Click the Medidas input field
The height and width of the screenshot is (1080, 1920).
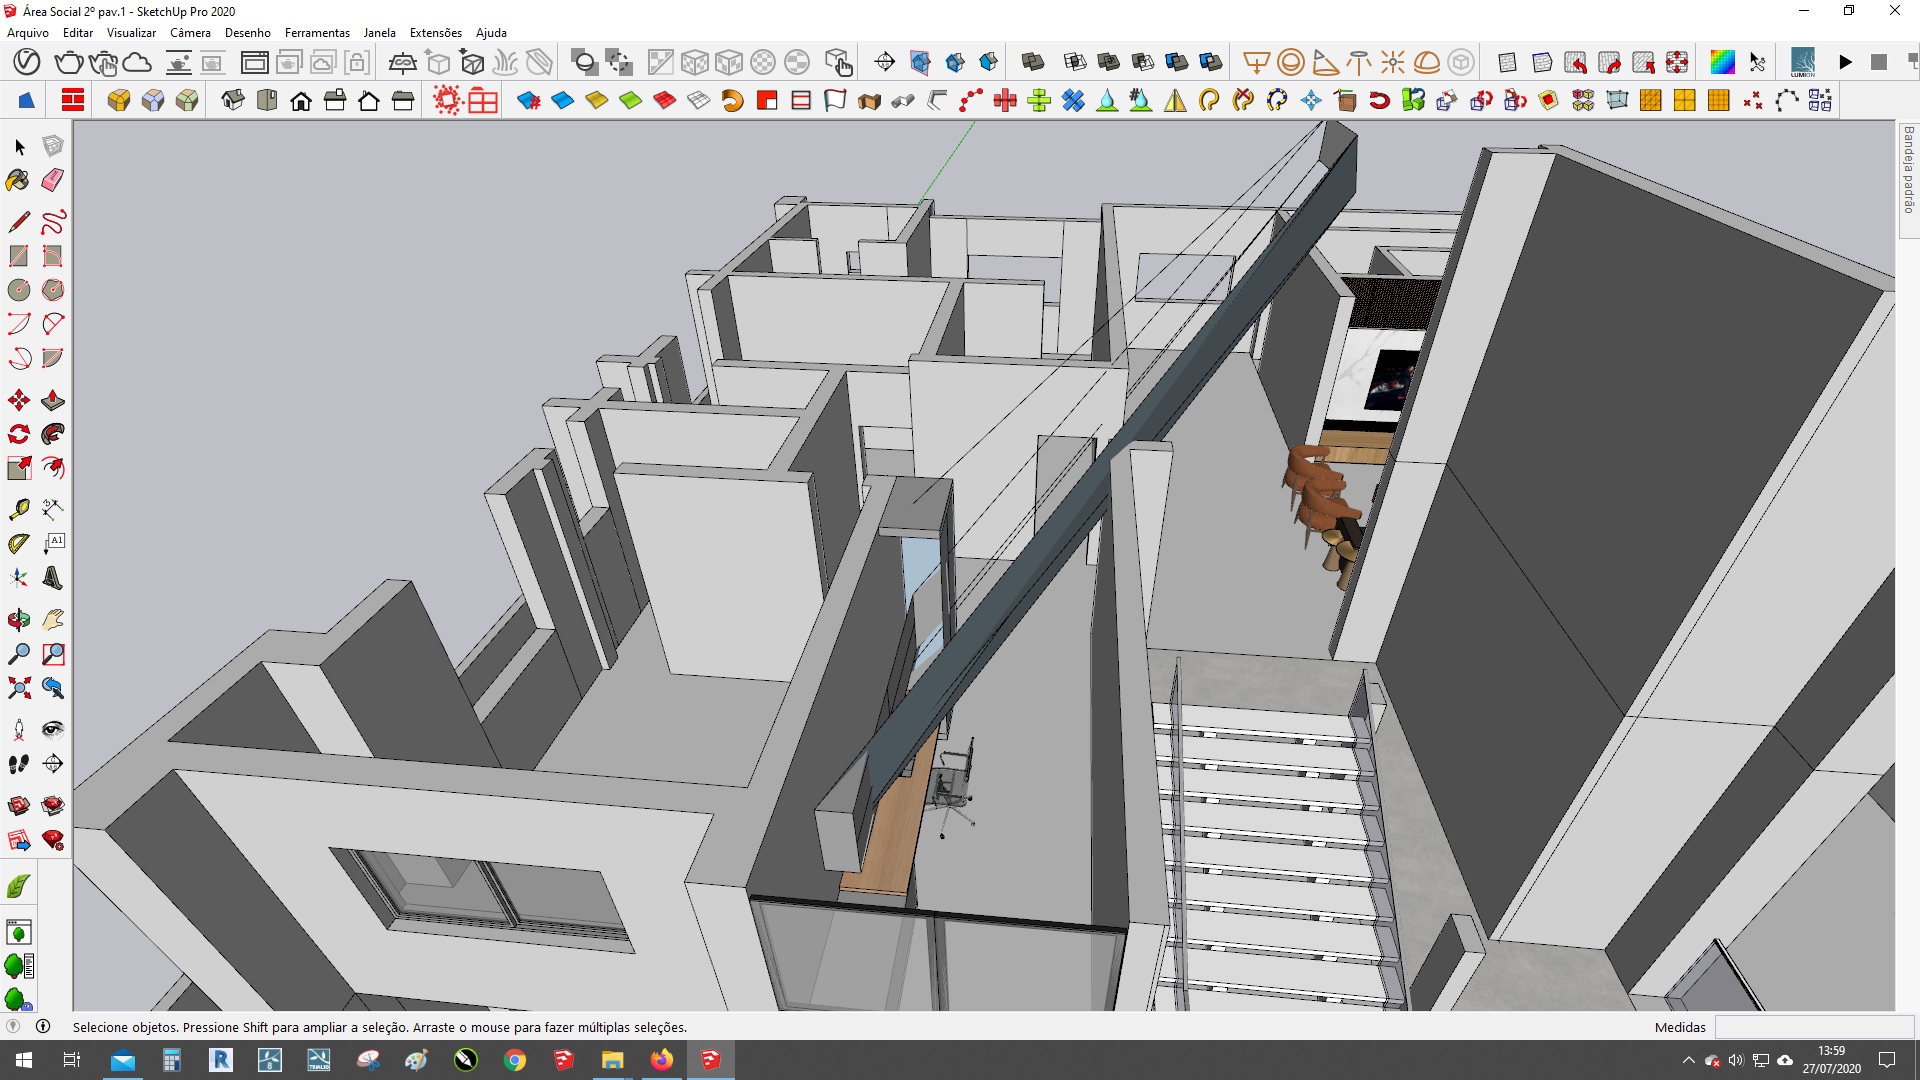(1813, 1027)
